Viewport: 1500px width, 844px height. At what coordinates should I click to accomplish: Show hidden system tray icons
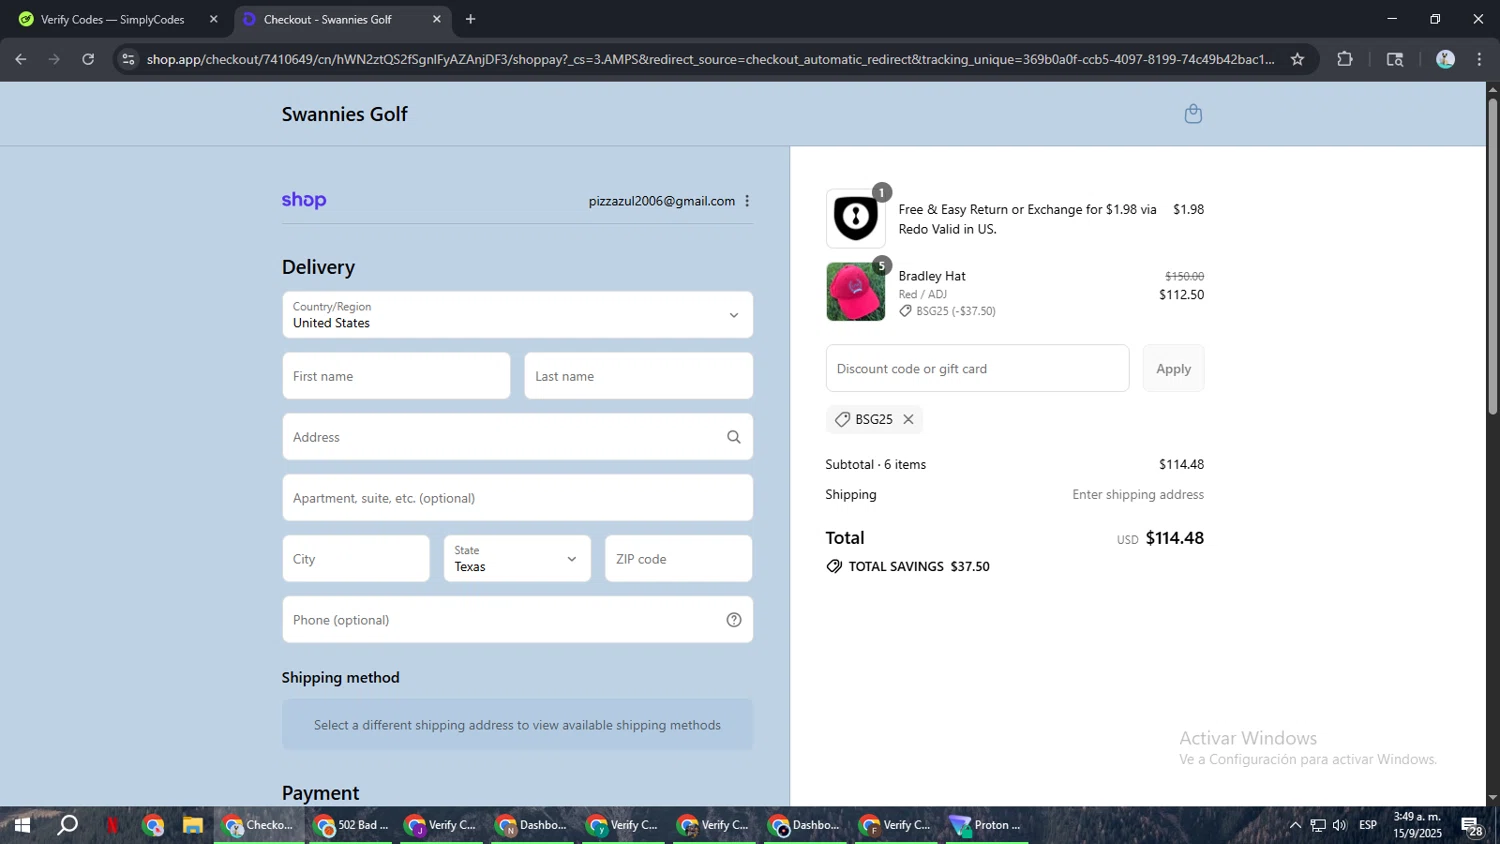tap(1295, 825)
